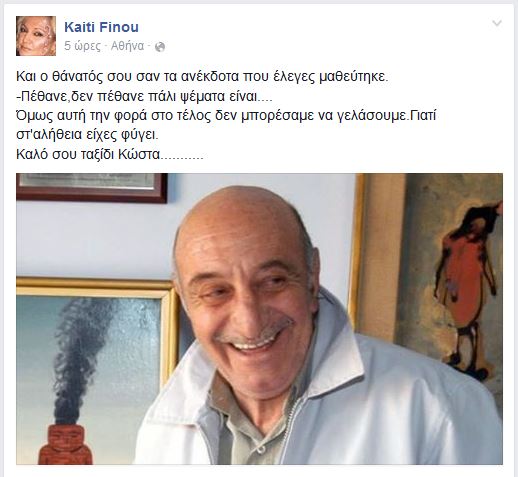Screen dimensions: 518x477
Task: Open the attached photo of smiling man
Action: (x=259, y=319)
